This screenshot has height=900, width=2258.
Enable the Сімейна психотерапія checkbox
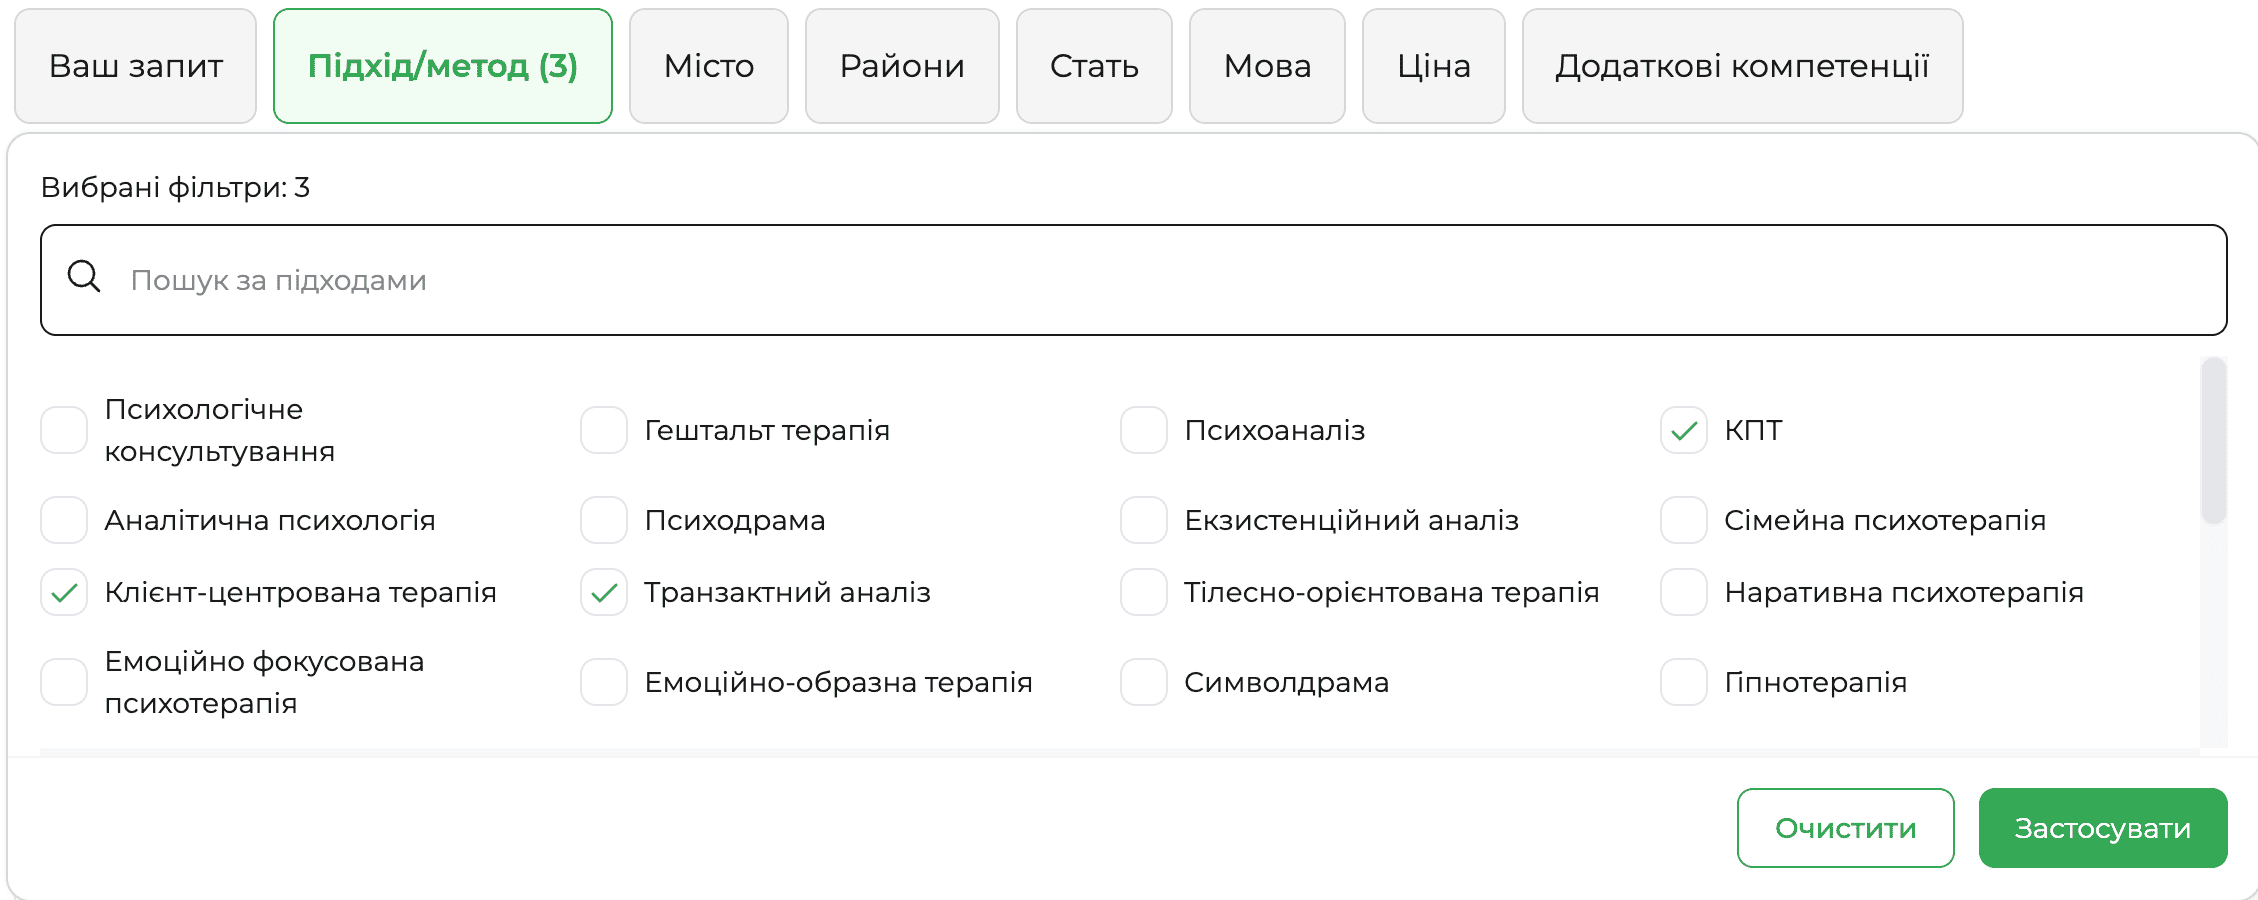[x=1682, y=520]
